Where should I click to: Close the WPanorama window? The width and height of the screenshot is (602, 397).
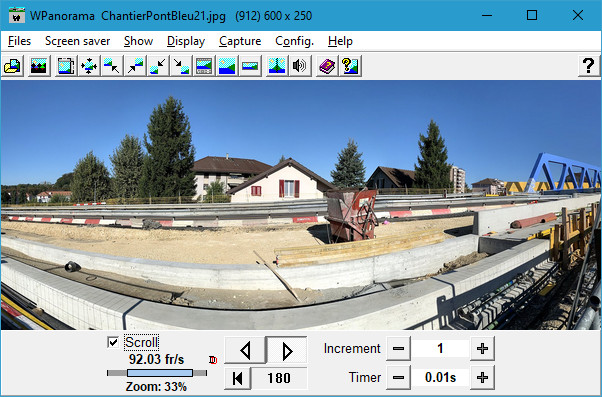(578, 15)
